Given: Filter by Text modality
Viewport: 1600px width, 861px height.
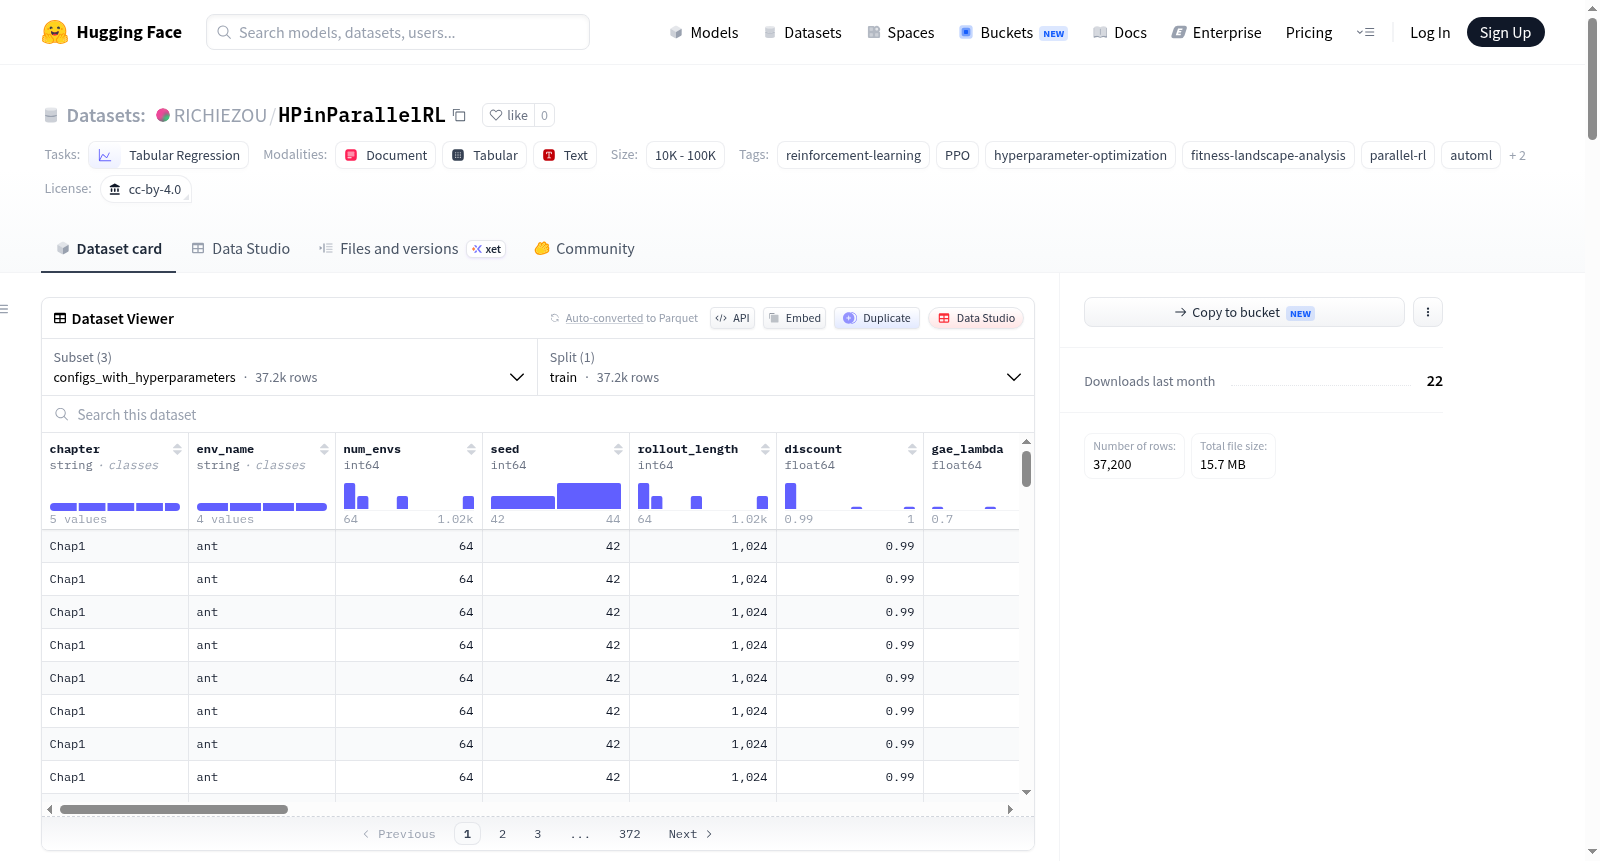Looking at the screenshot, I should click(x=565, y=155).
